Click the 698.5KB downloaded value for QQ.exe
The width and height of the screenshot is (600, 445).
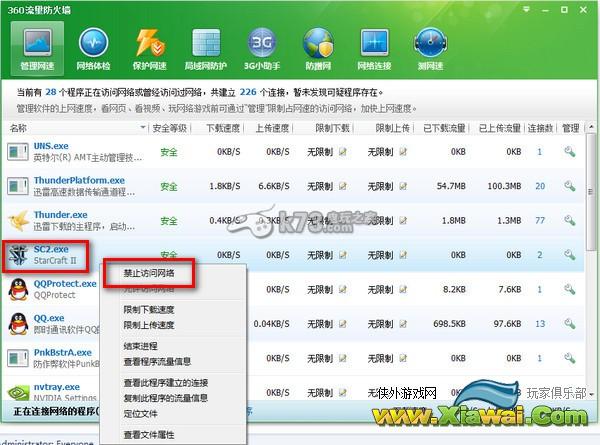[x=449, y=324]
